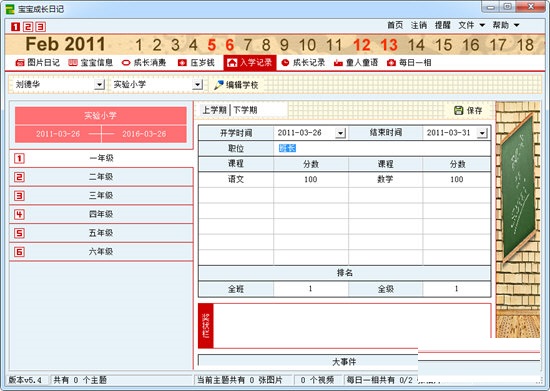Open the 成长记录 tab
550x391 pixels.
(x=303, y=63)
